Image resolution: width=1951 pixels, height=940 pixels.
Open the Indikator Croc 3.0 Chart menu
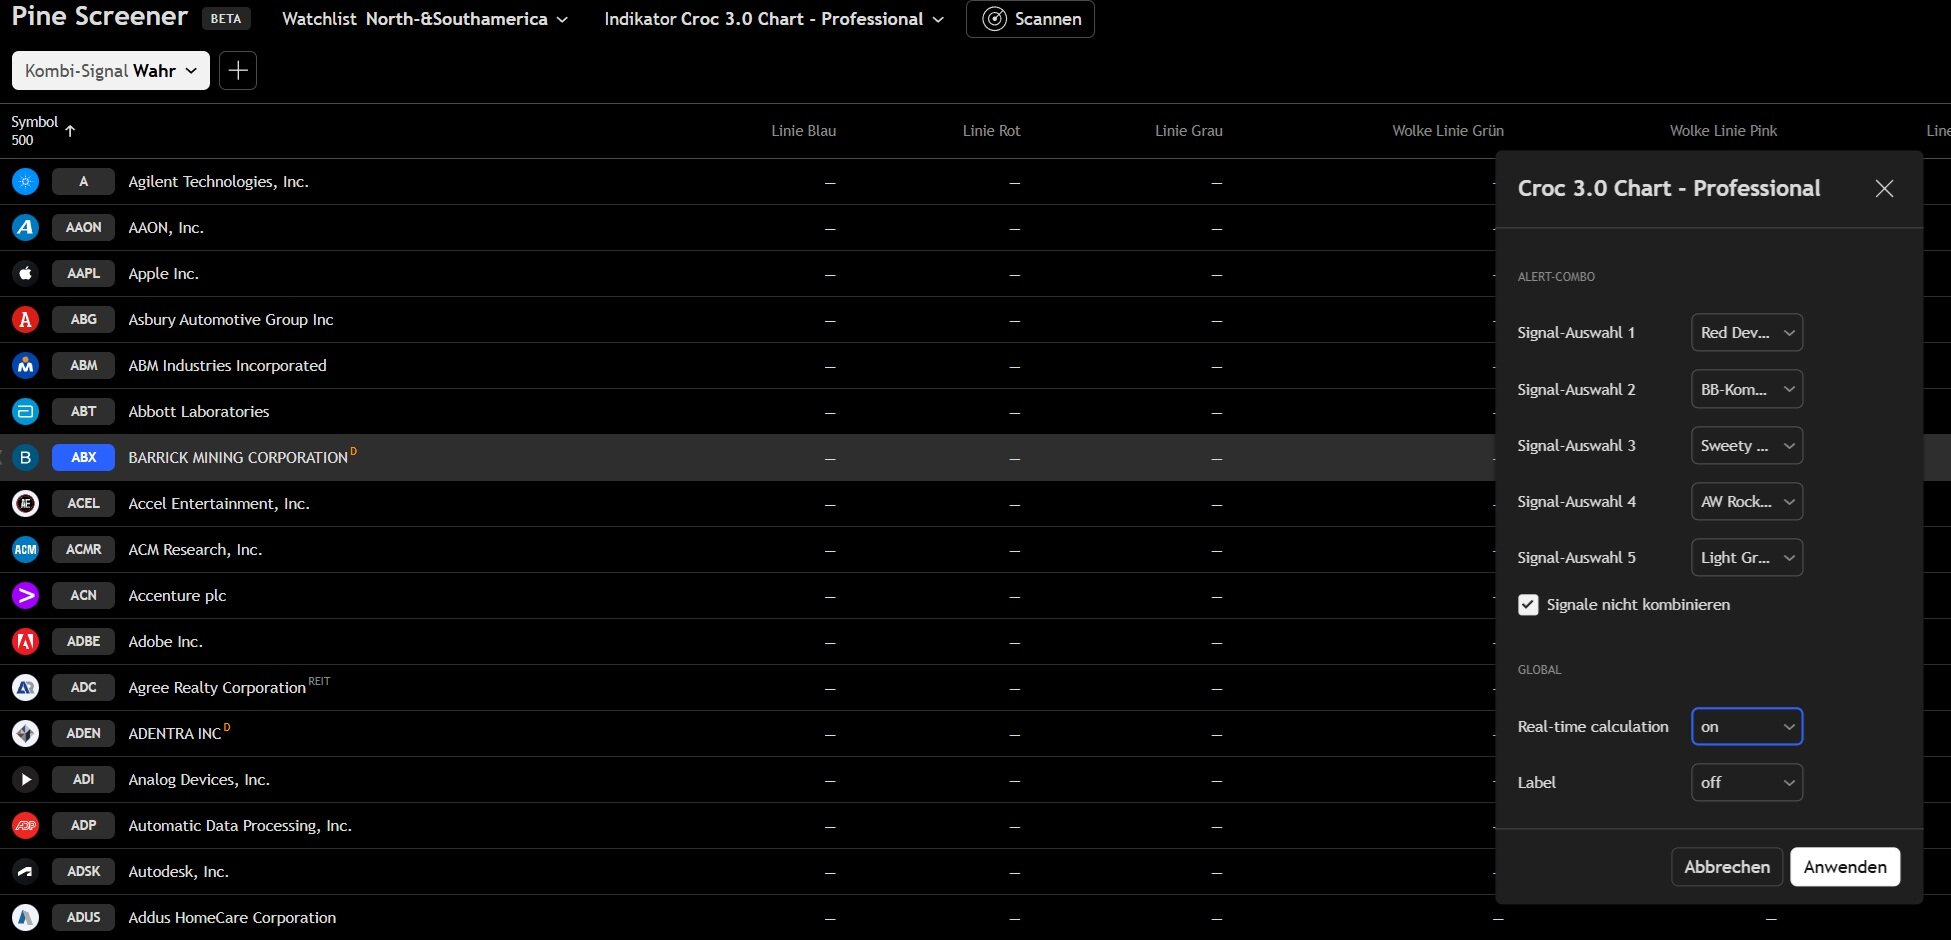(x=773, y=19)
